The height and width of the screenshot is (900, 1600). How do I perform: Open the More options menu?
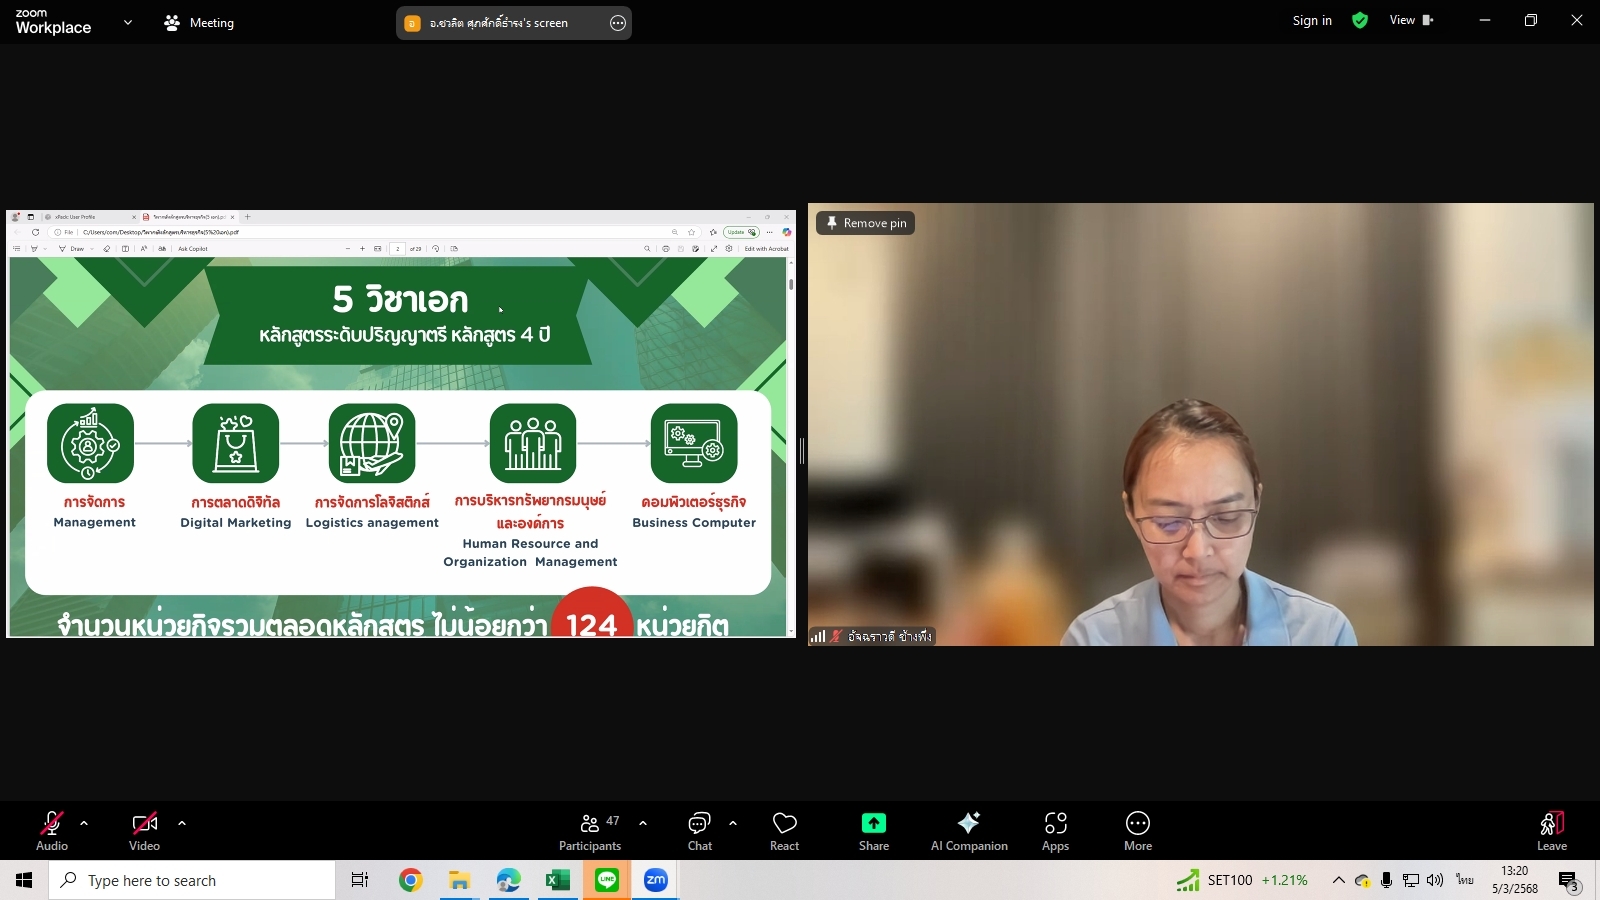pyautogui.click(x=1137, y=830)
